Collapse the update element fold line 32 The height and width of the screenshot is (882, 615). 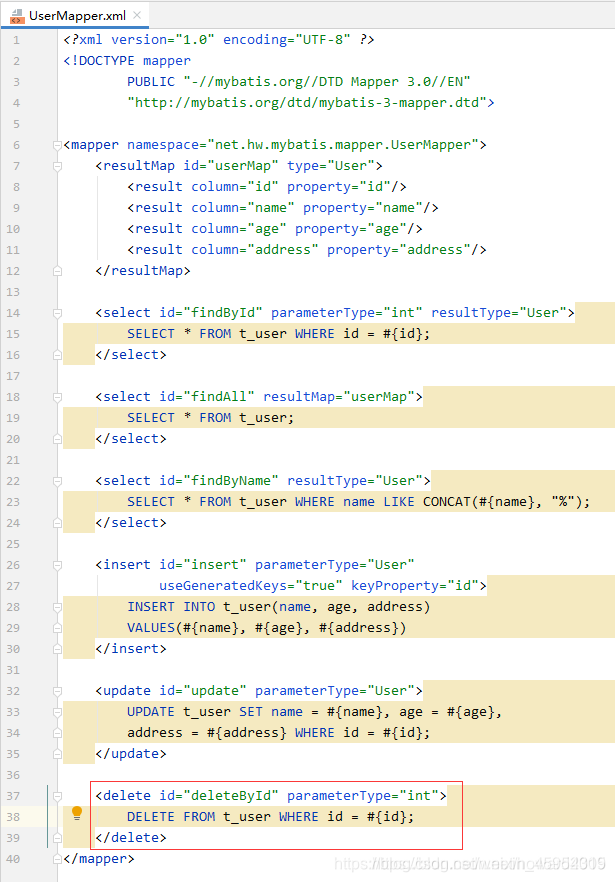57,691
